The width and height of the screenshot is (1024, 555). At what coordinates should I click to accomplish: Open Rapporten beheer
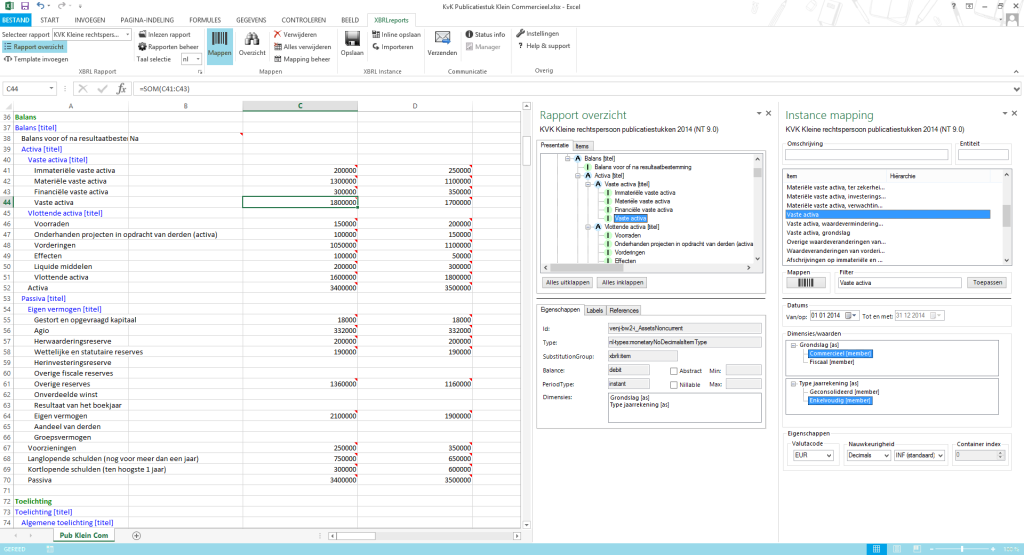click(168, 47)
